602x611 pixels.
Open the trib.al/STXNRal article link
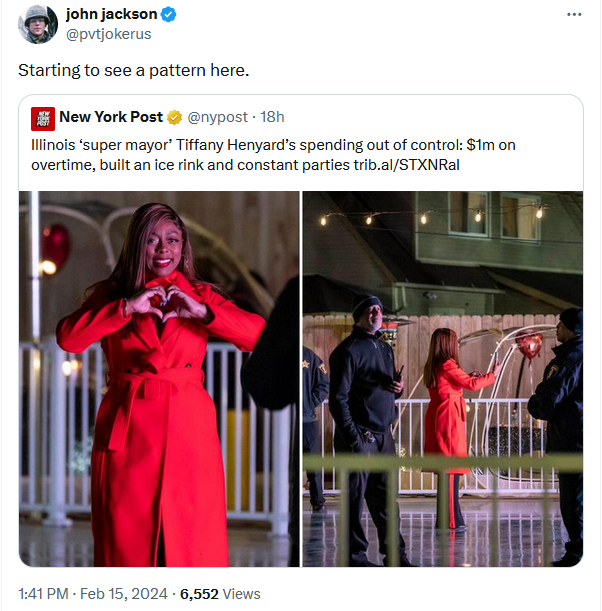406,165
